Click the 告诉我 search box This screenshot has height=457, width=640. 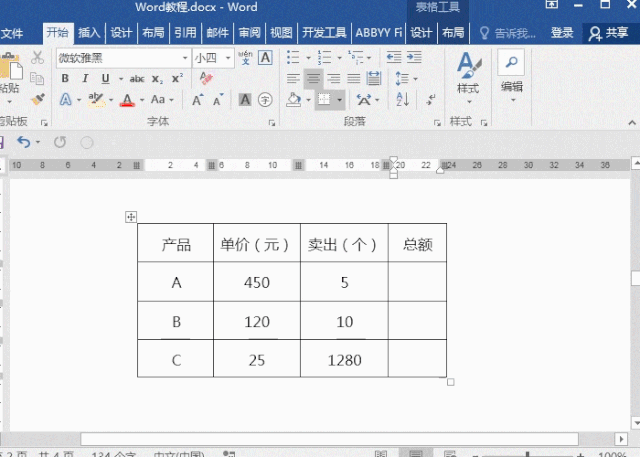508,33
